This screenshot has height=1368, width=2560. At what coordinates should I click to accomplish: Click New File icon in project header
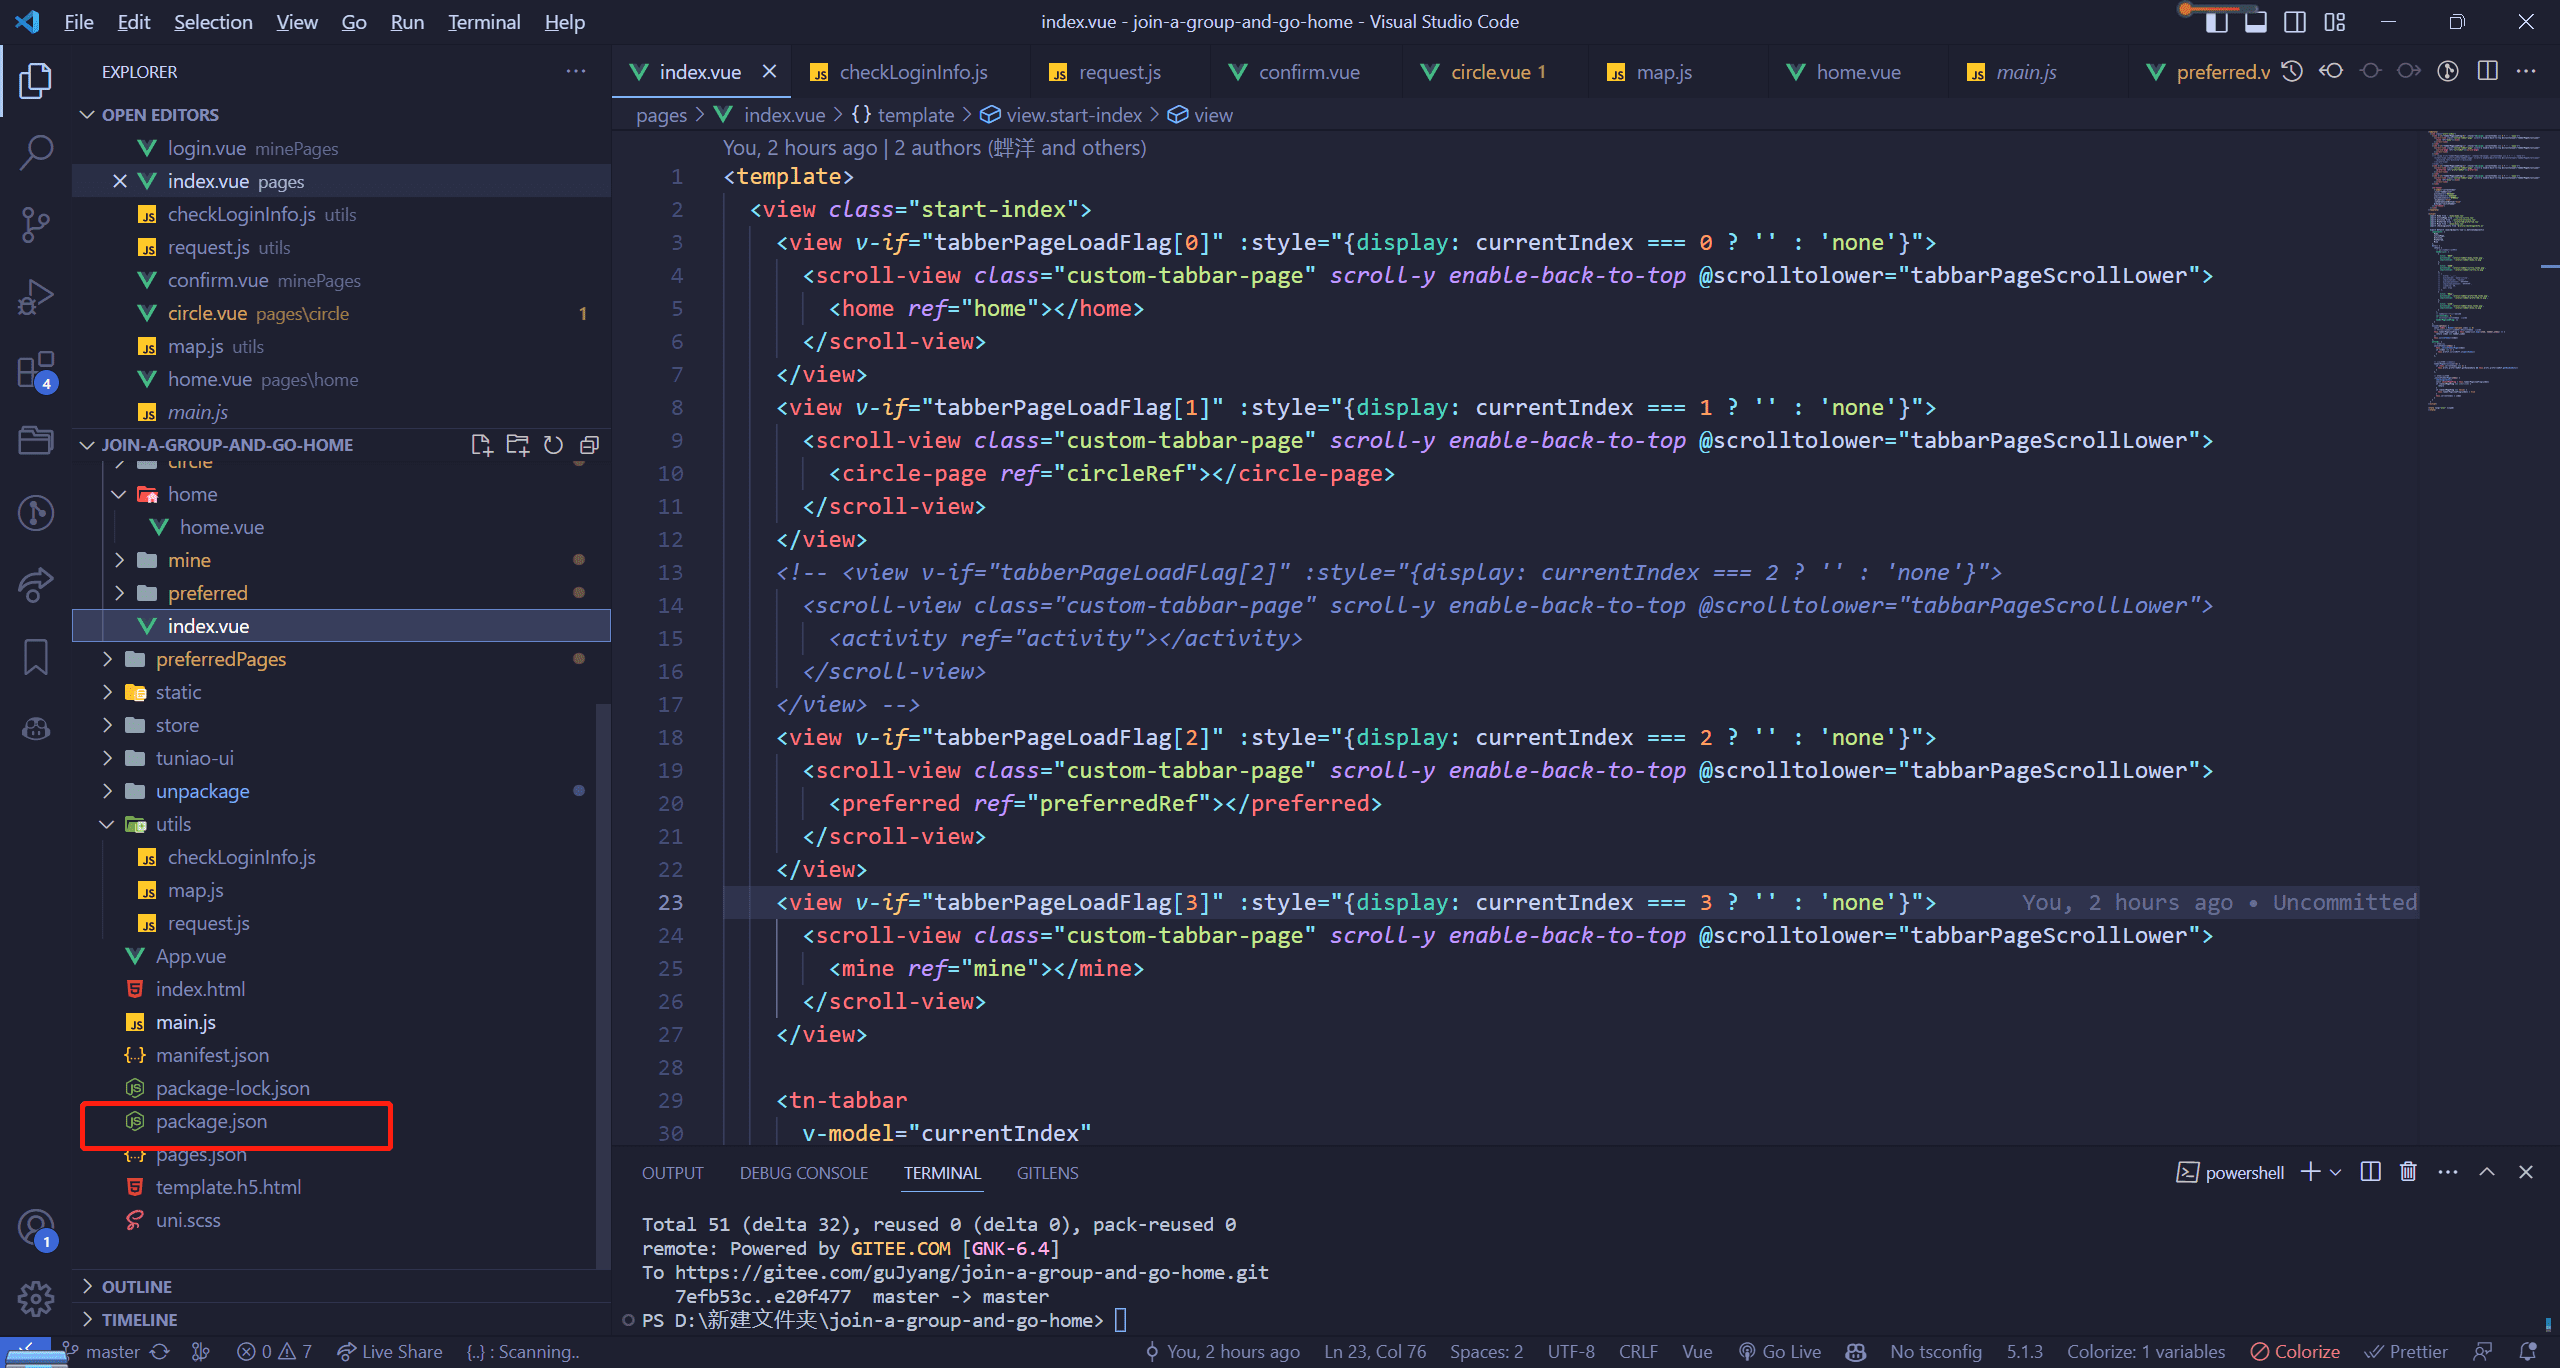click(481, 445)
